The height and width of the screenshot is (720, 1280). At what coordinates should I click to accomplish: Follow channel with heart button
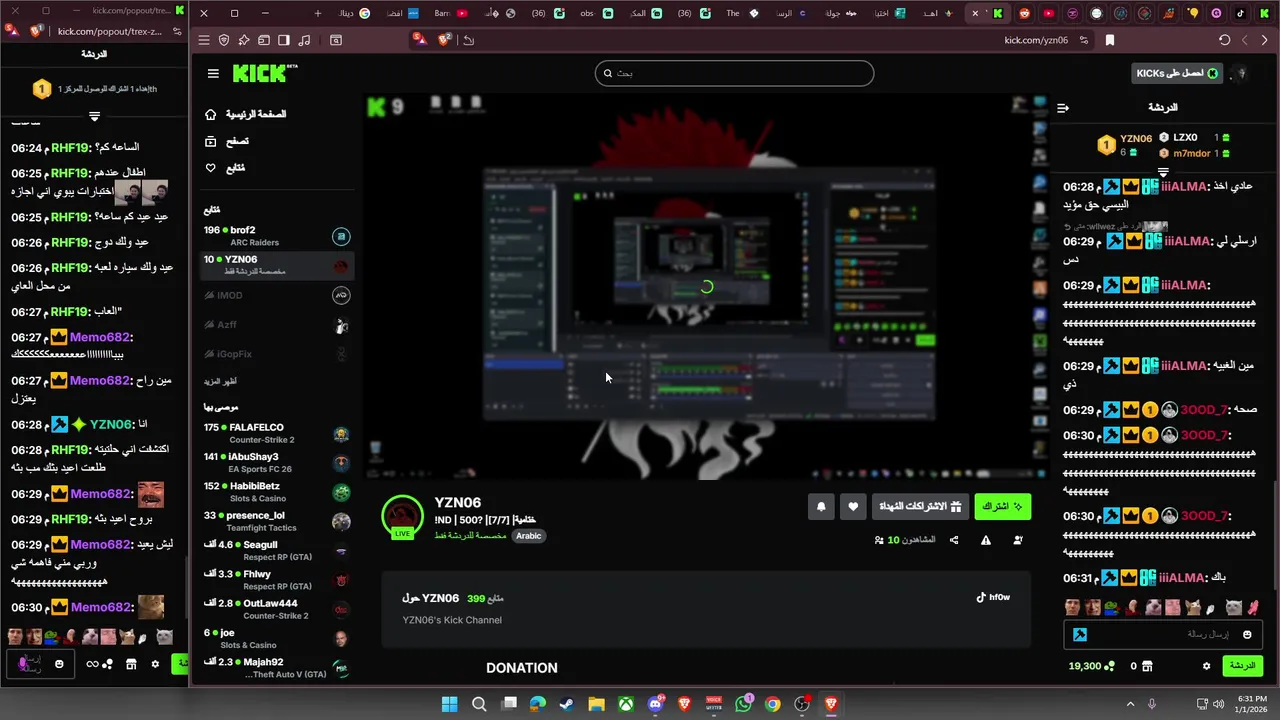pos(853,507)
